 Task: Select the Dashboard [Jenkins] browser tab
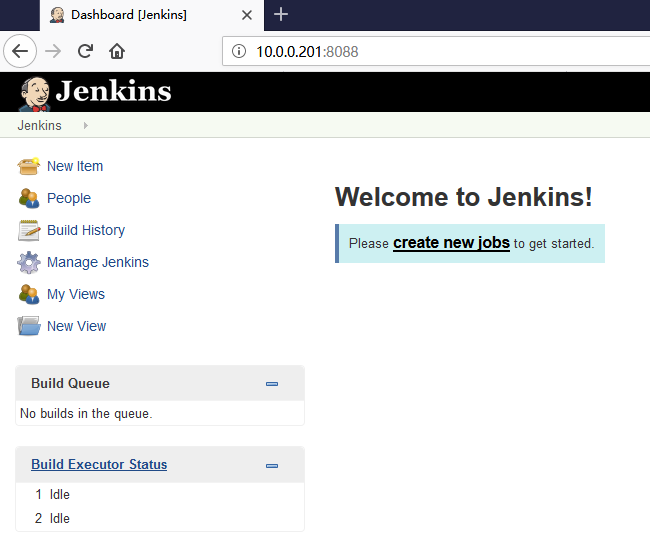pyautogui.click(x=152, y=15)
